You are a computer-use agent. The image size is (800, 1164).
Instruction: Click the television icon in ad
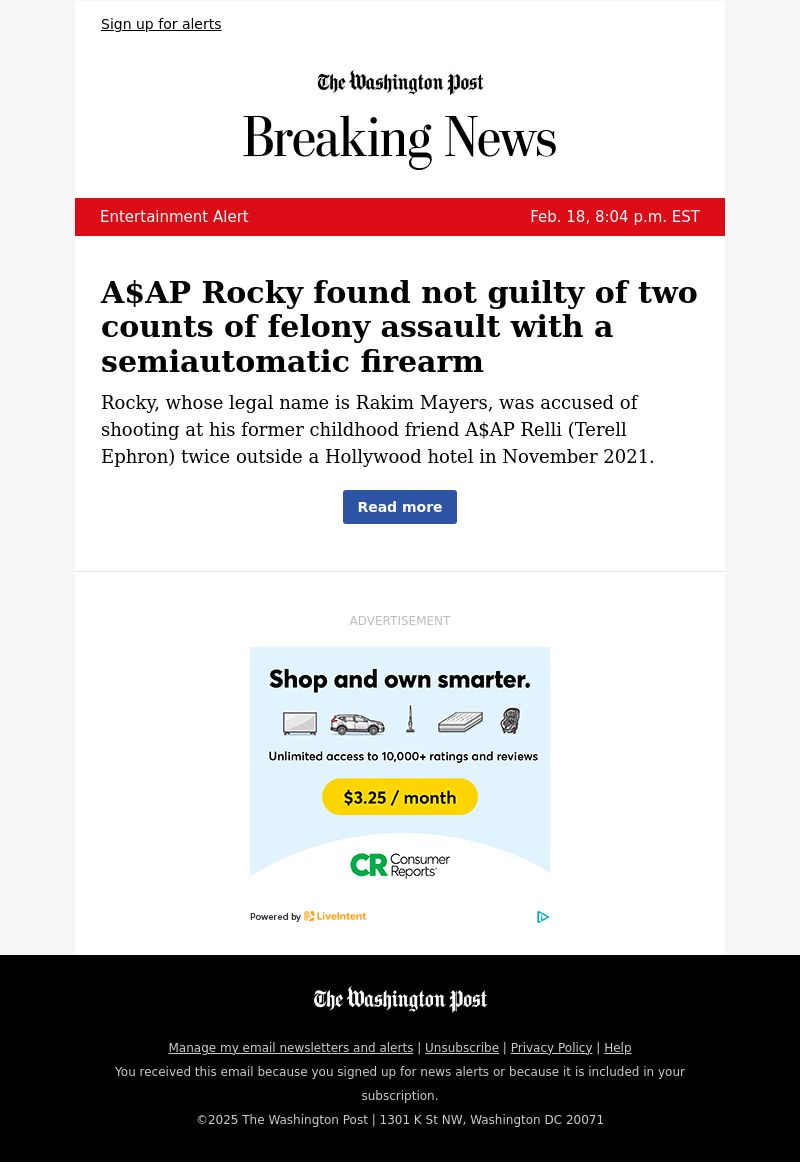click(x=300, y=723)
